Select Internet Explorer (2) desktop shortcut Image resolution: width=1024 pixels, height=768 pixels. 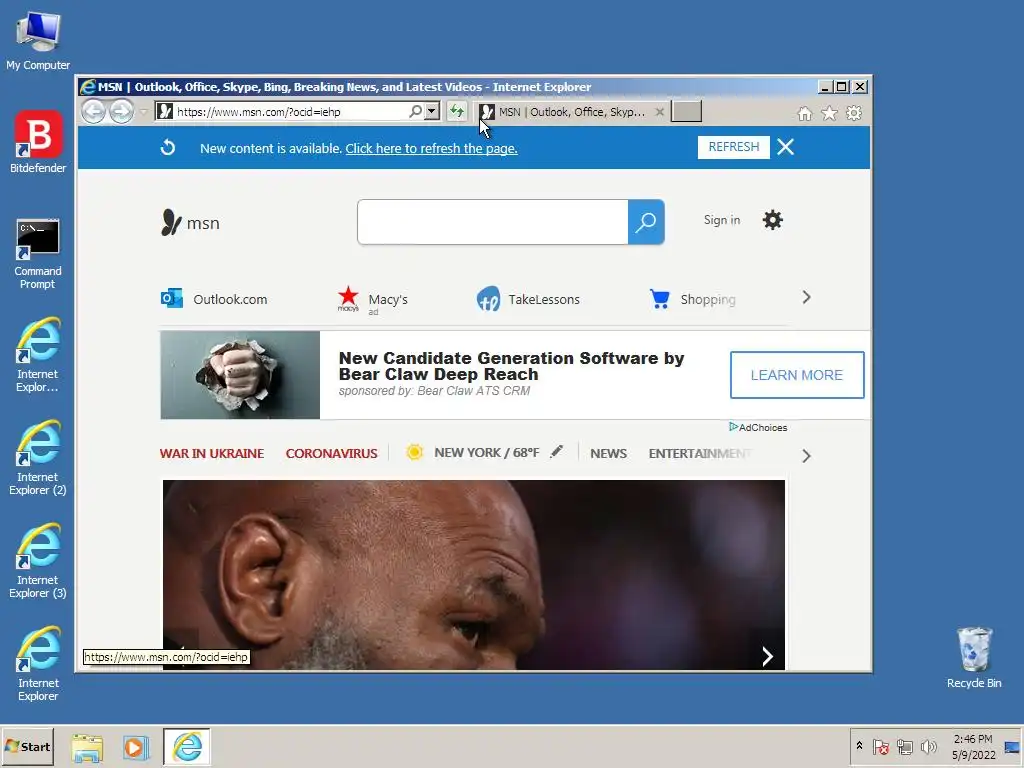point(38,458)
